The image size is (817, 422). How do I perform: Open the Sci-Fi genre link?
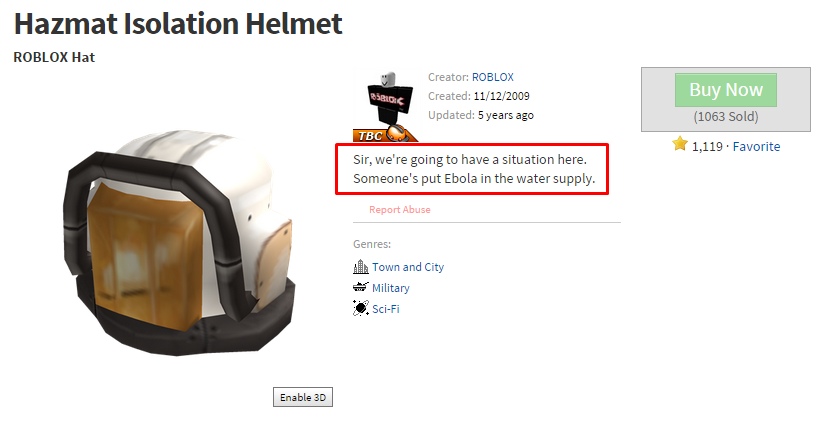coord(386,309)
